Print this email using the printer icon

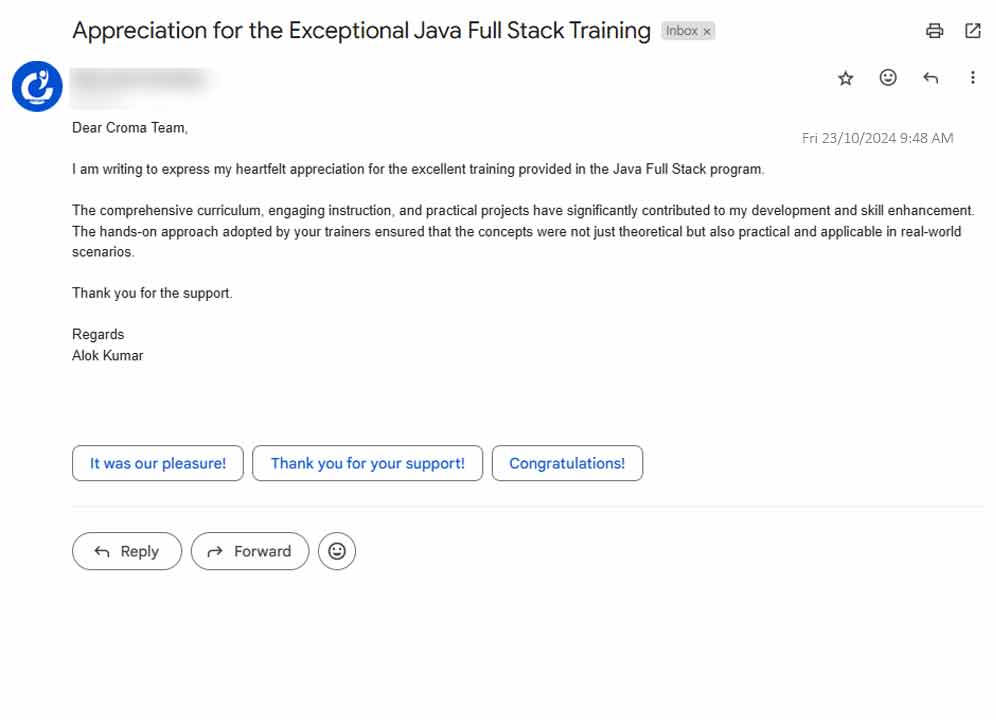point(934,31)
